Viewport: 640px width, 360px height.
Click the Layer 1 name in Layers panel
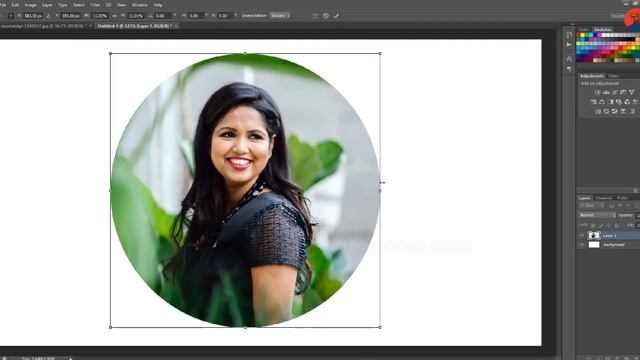(609, 236)
